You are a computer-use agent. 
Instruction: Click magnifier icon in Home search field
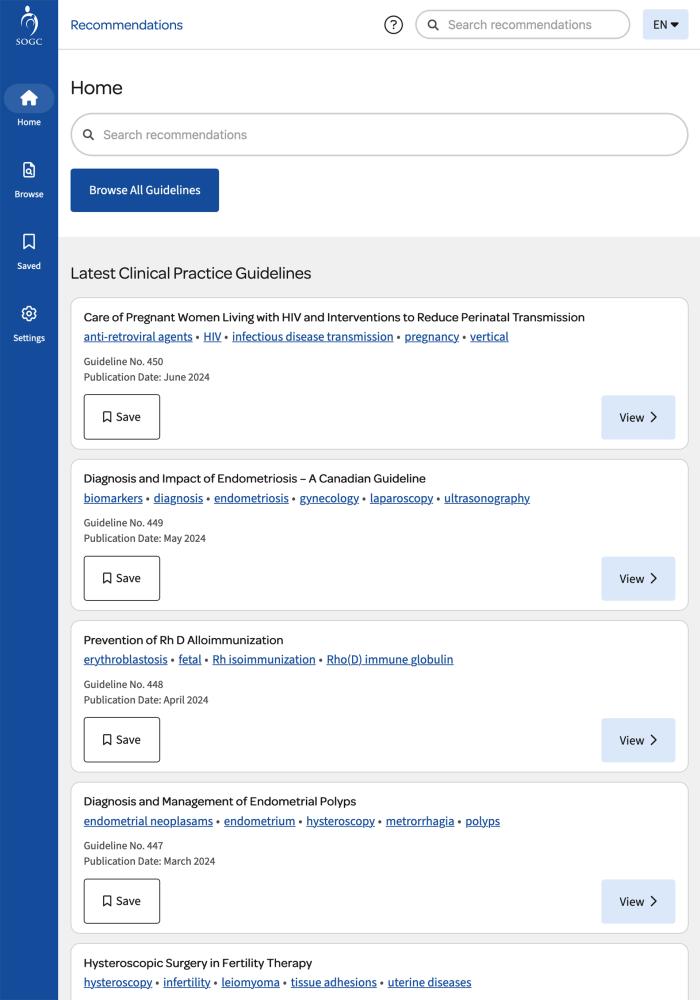point(89,135)
